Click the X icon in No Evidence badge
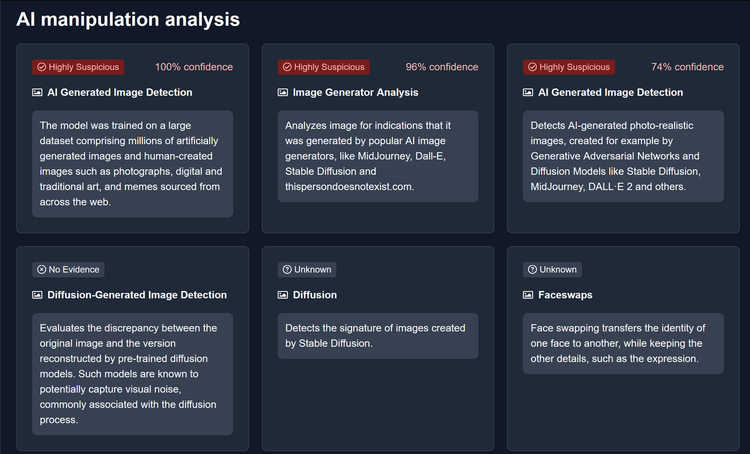The width and height of the screenshot is (750, 454). click(x=41, y=269)
